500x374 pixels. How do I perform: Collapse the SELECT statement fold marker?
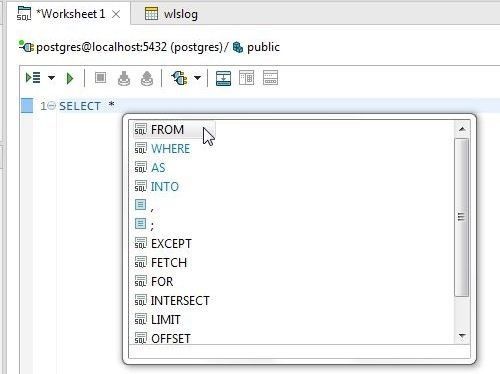[x=51, y=106]
